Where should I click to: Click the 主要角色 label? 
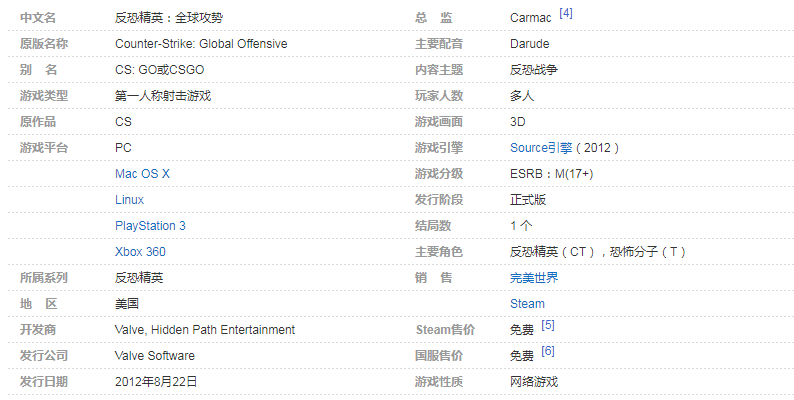pyautogui.click(x=439, y=252)
